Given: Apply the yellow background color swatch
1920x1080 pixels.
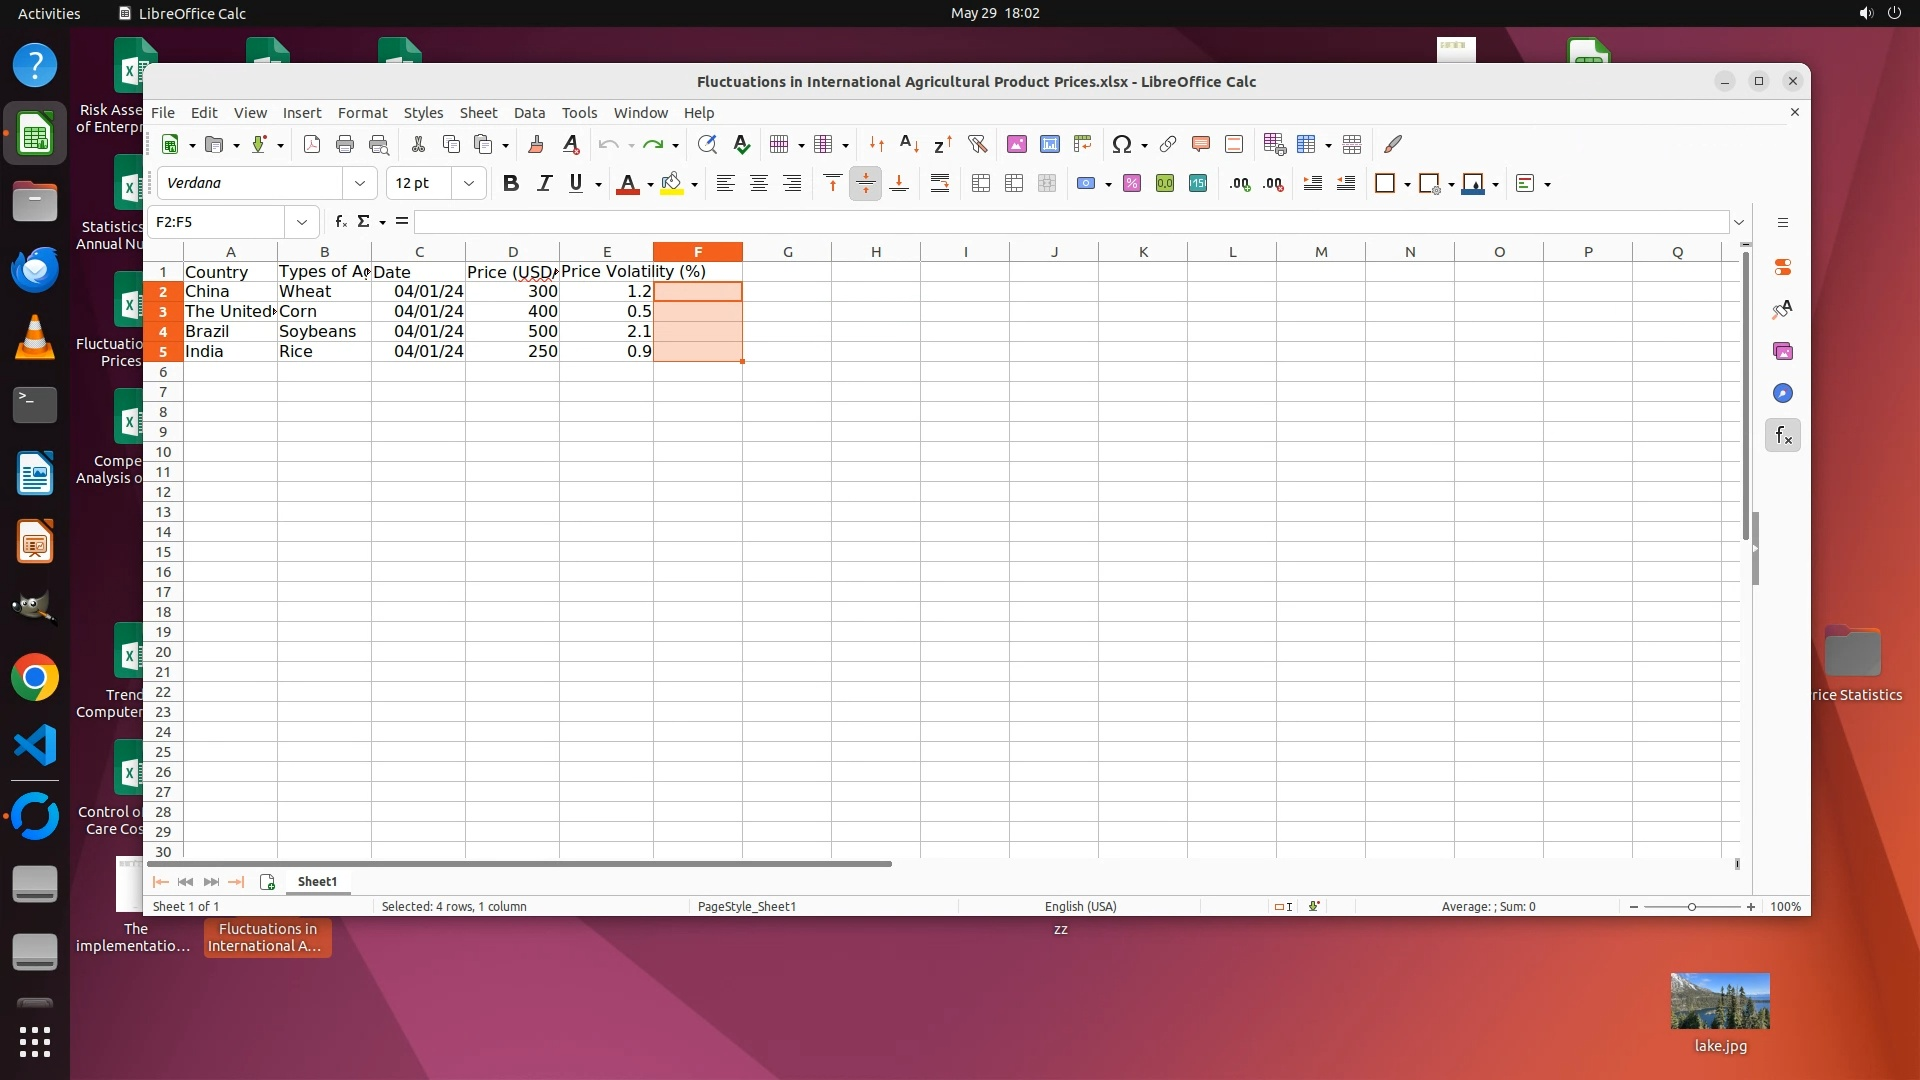Looking at the screenshot, I should pyautogui.click(x=671, y=184).
